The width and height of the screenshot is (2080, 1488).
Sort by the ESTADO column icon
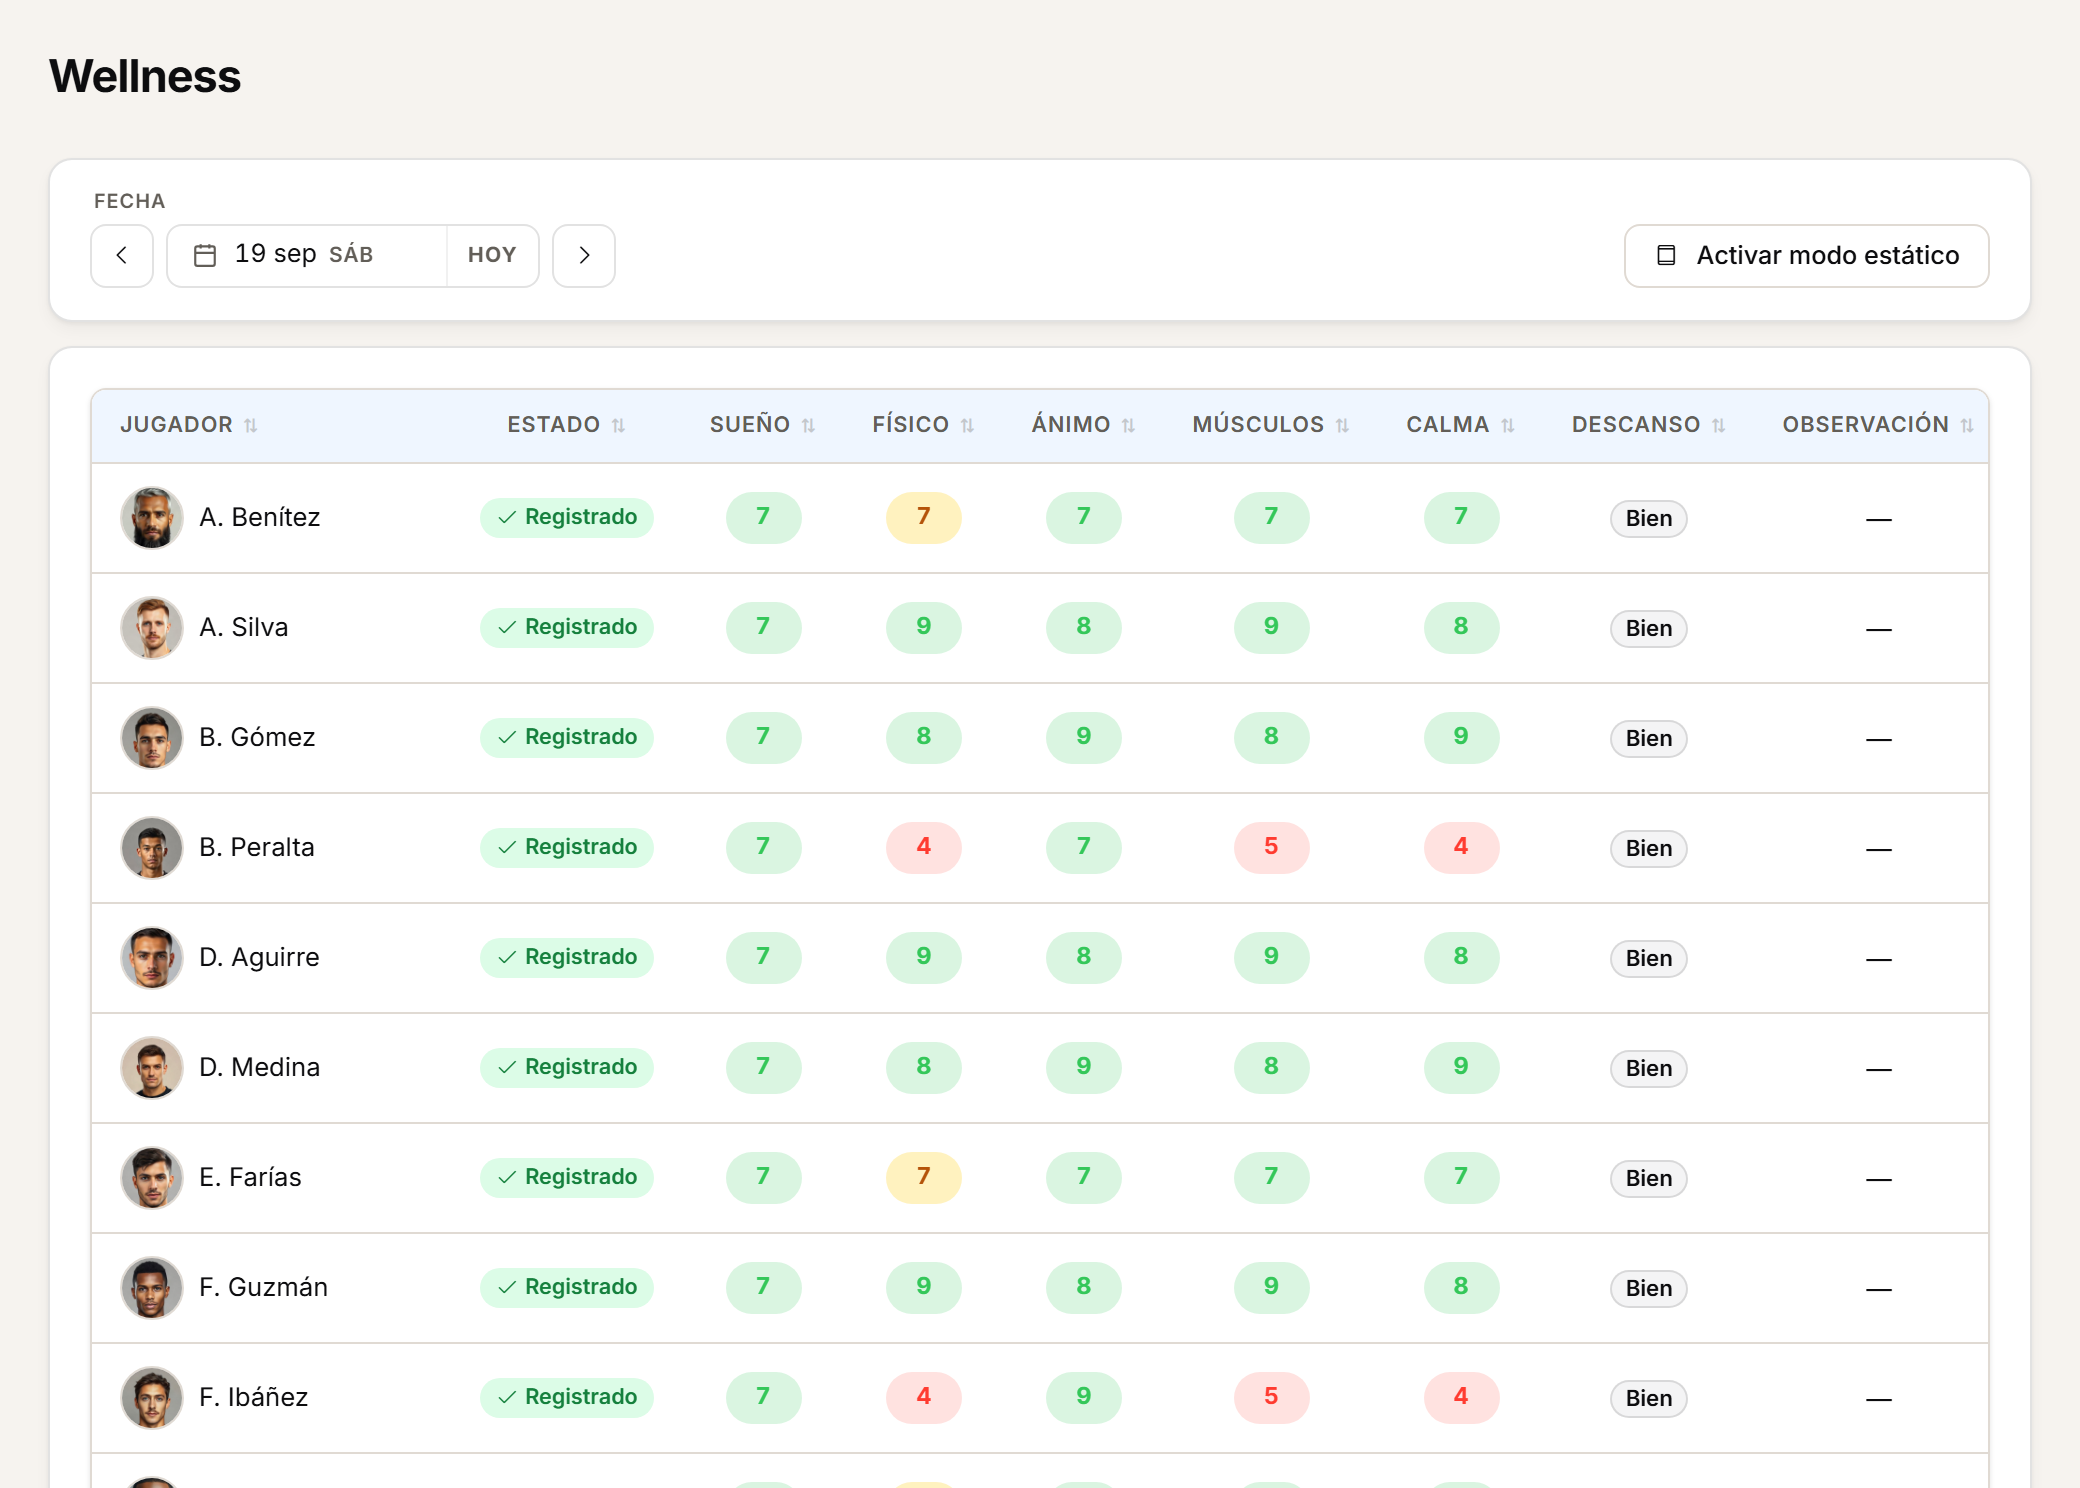pyautogui.click(x=619, y=426)
